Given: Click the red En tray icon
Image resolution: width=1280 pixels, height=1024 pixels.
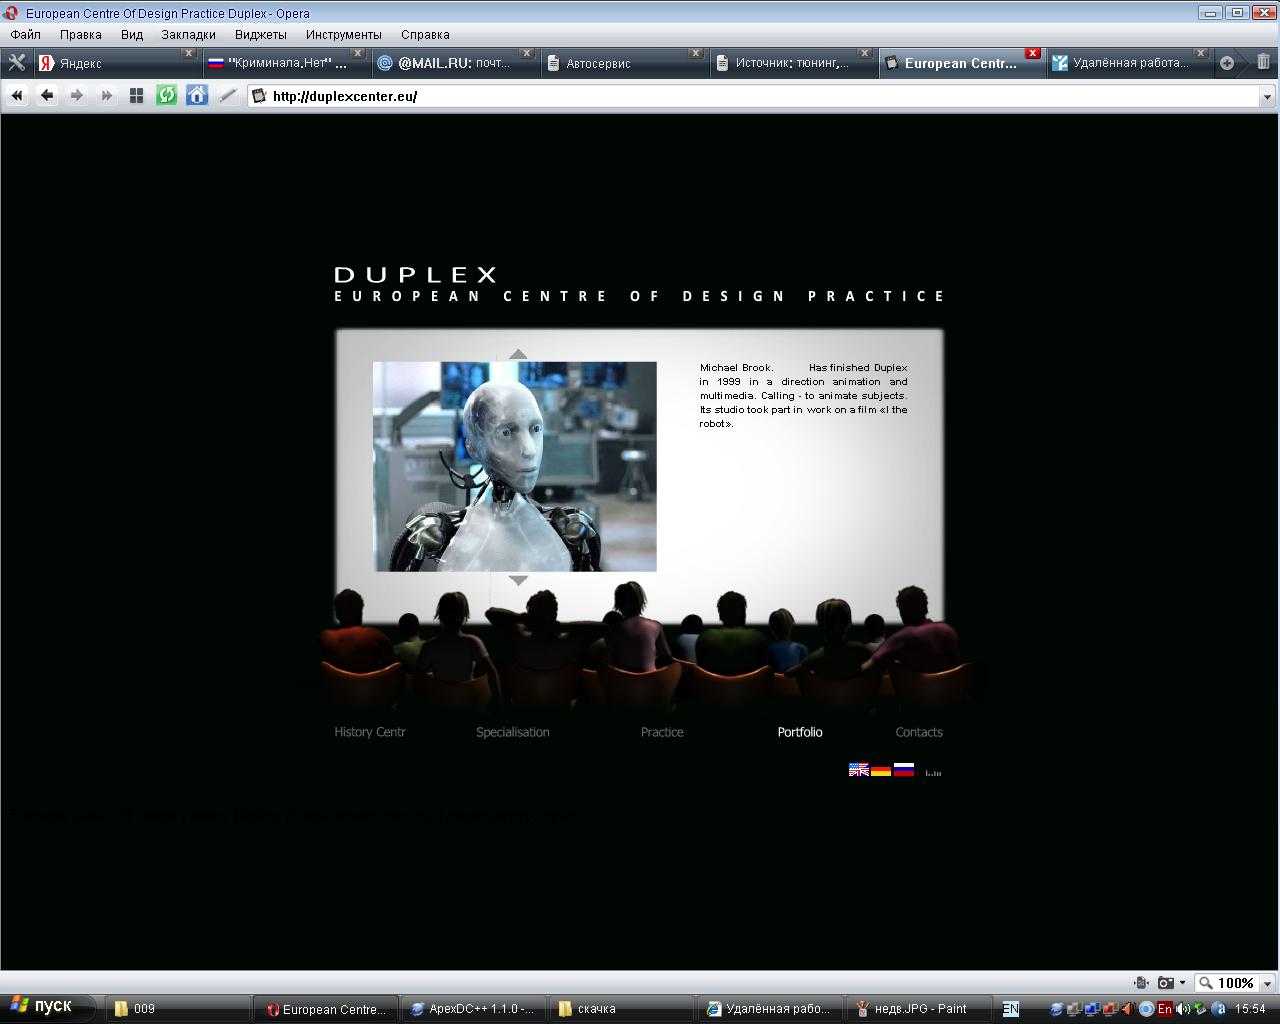Looking at the screenshot, I should 1164,1009.
